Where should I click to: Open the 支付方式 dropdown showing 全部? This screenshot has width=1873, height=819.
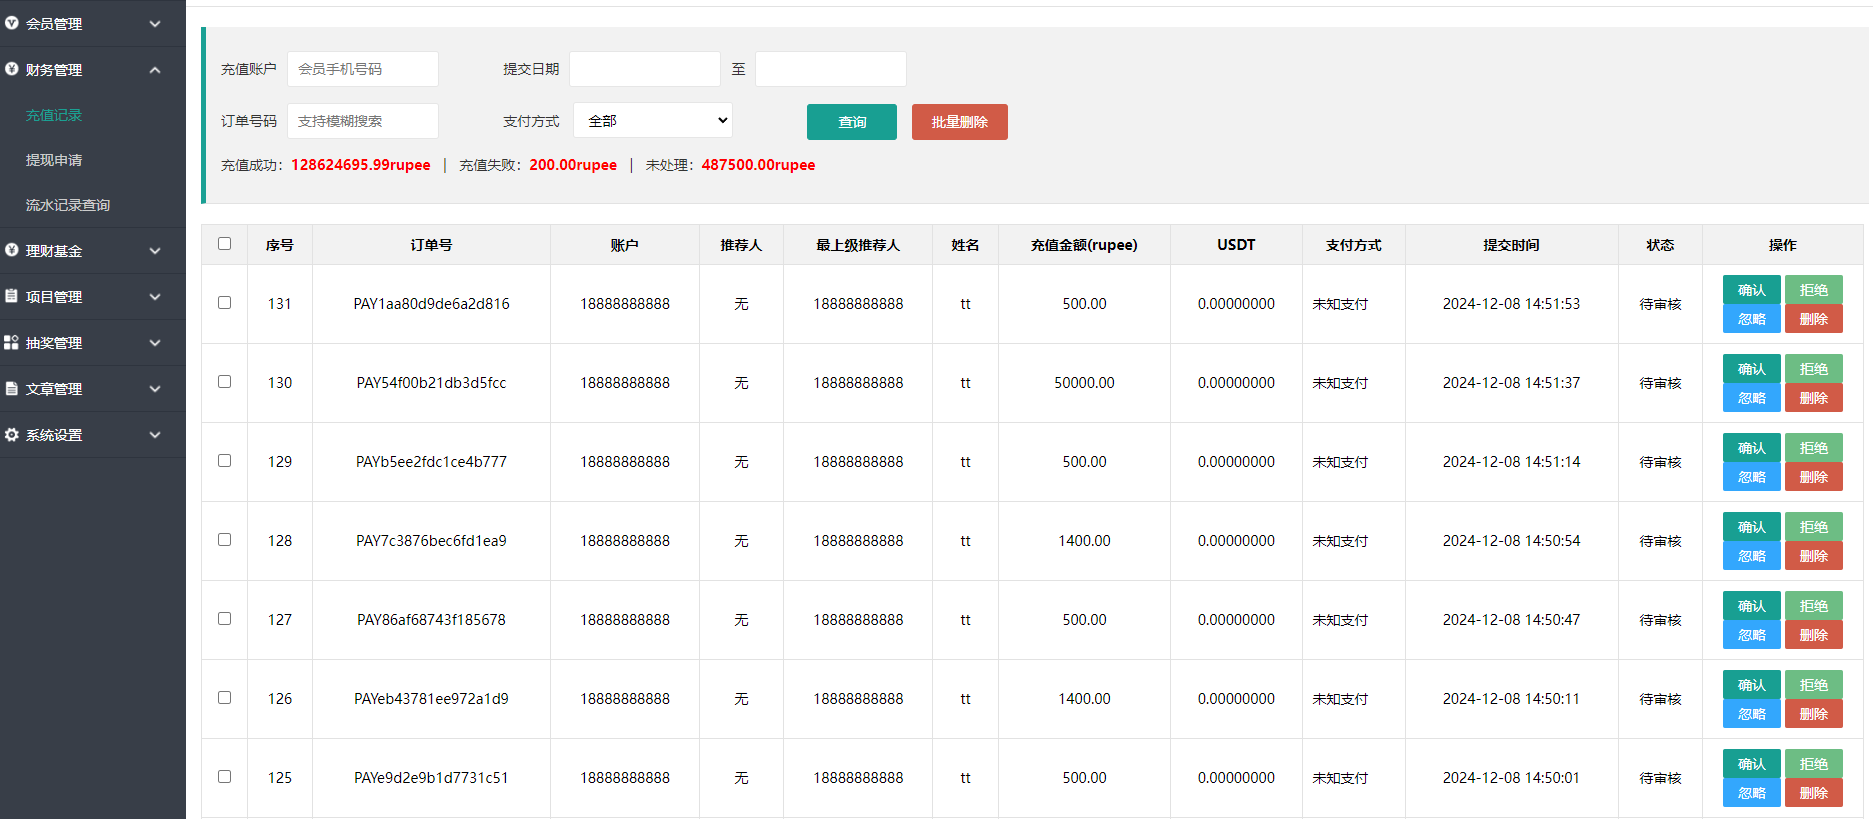[x=653, y=121]
